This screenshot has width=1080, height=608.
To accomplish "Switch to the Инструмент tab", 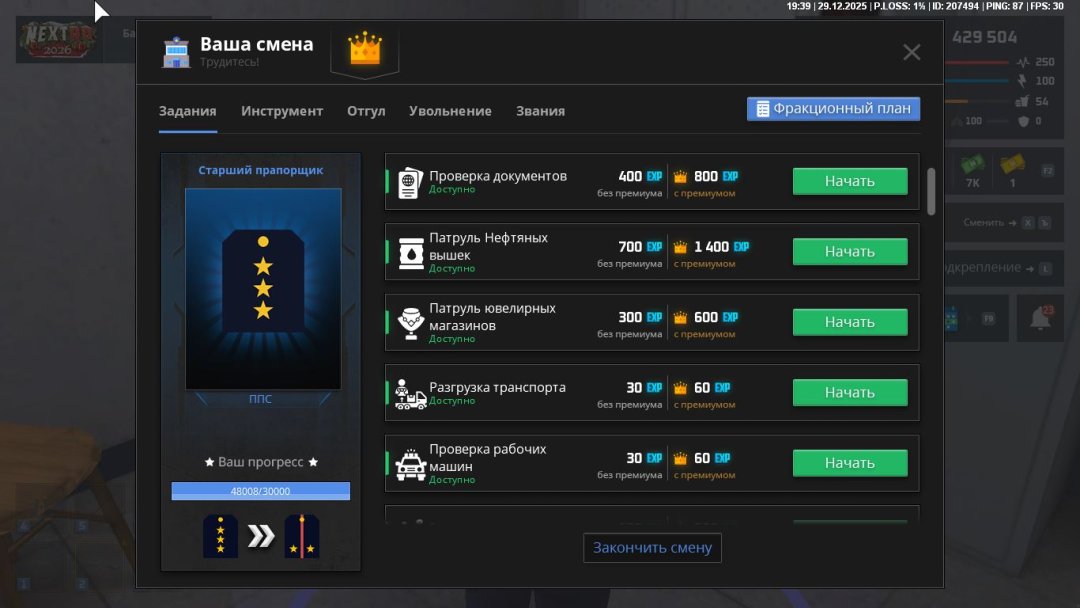I will (x=282, y=111).
